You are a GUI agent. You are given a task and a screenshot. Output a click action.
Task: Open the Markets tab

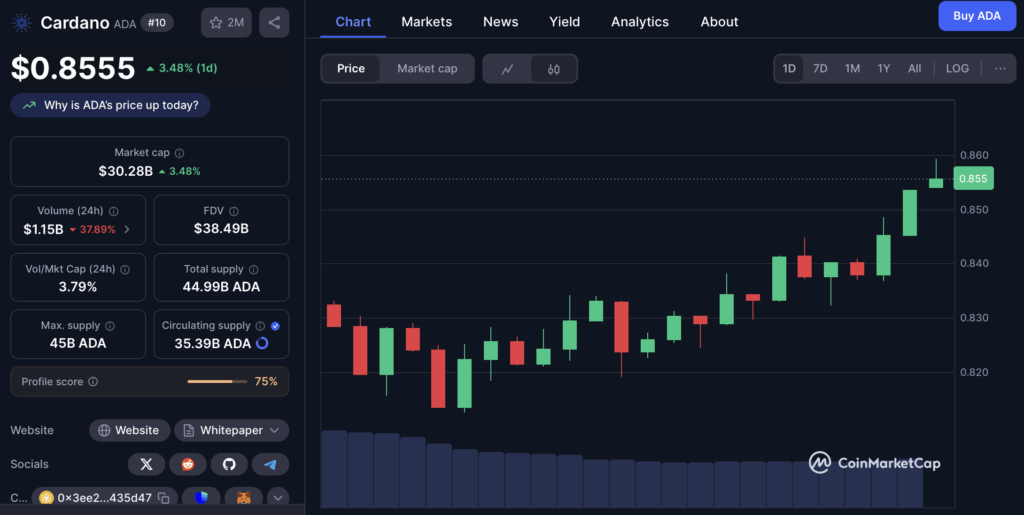(x=426, y=22)
